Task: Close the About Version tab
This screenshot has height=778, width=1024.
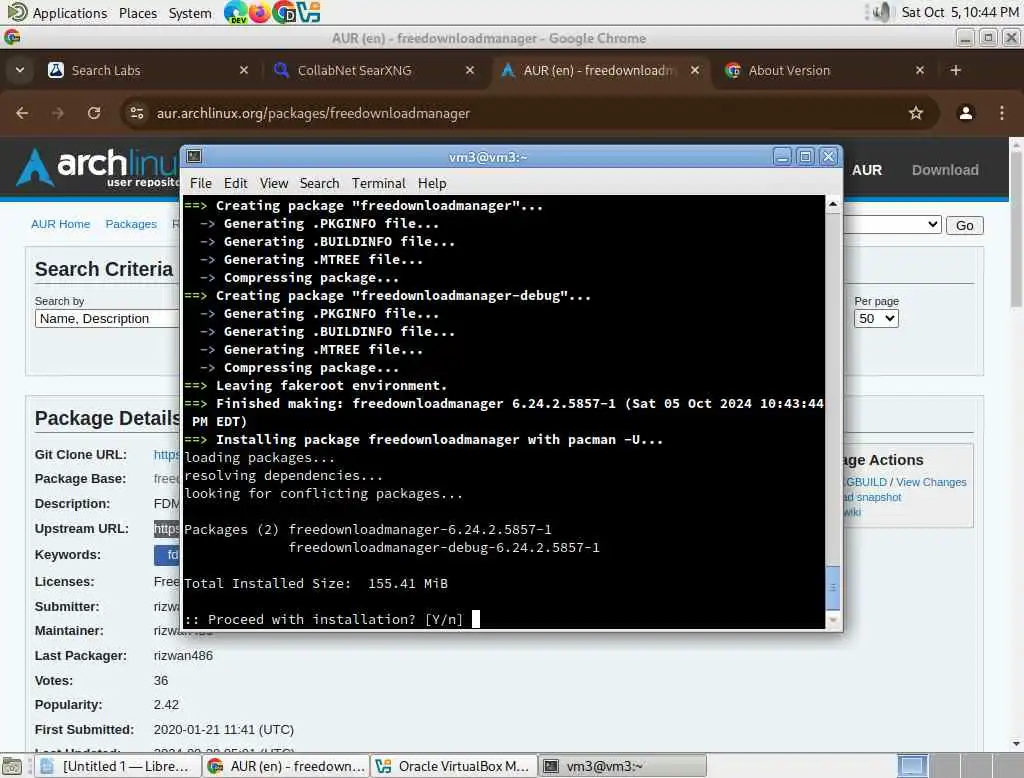Action: coord(920,70)
